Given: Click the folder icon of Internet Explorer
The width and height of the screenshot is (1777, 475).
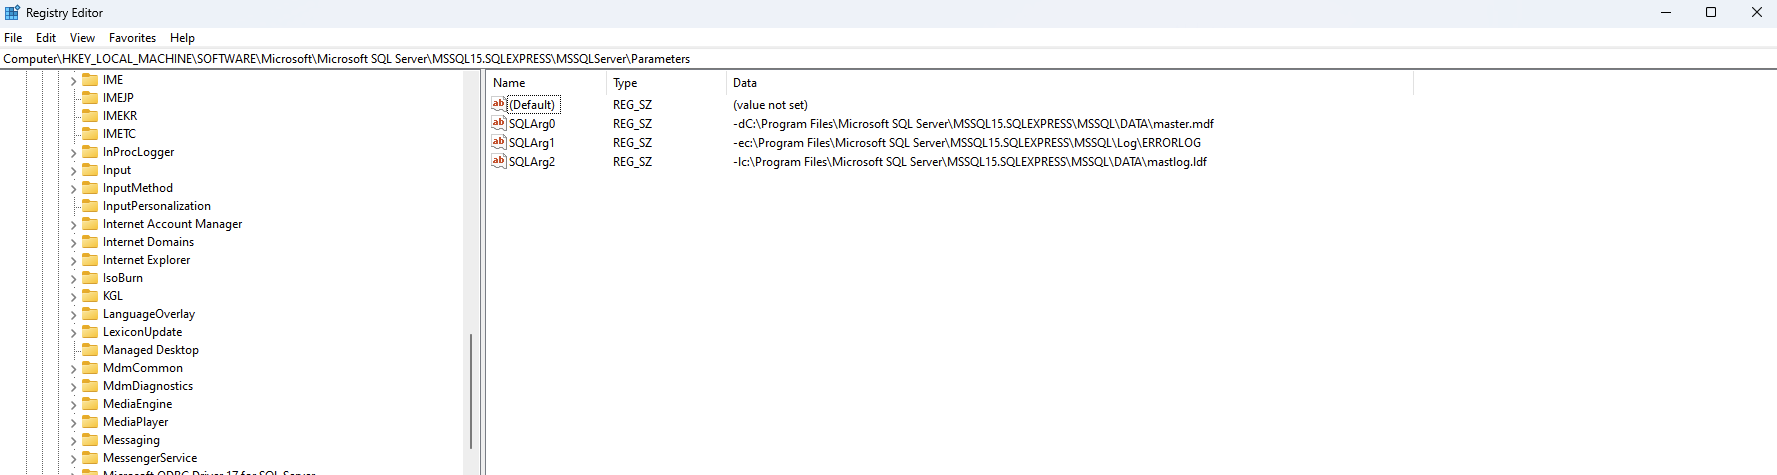Looking at the screenshot, I should coord(90,259).
